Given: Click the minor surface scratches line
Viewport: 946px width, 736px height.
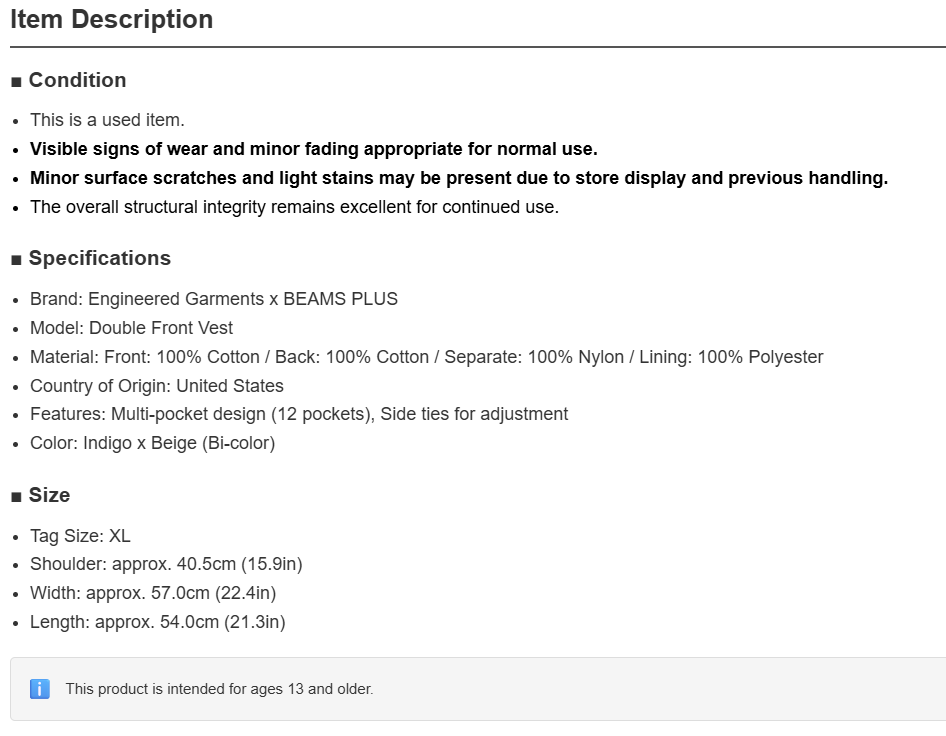Looking at the screenshot, I should pyautogui.click(x=459, y=178).
